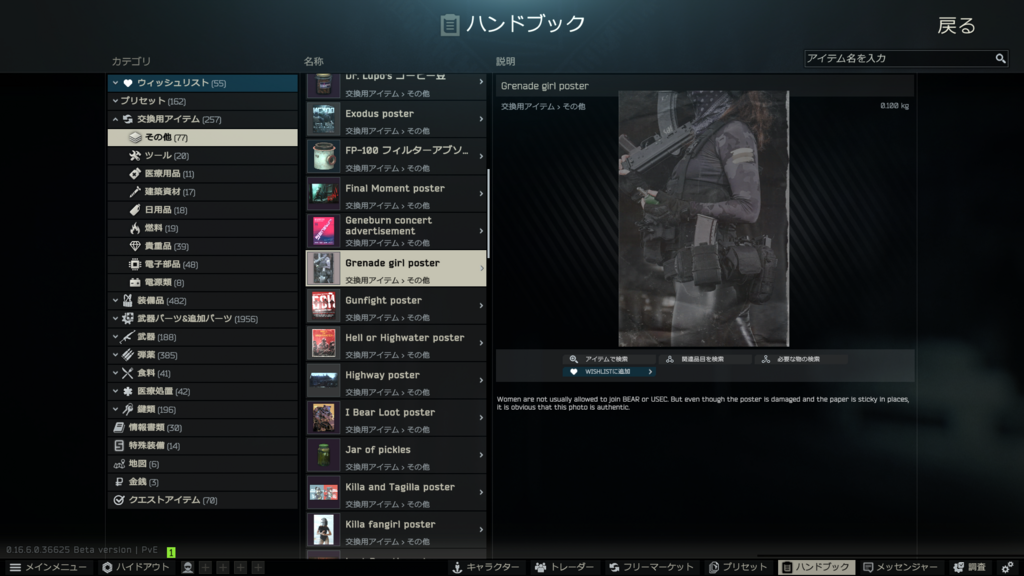Click the Jar of pickles thumbnail
This screenshot has height=576, width=1024.
[323, 455]
